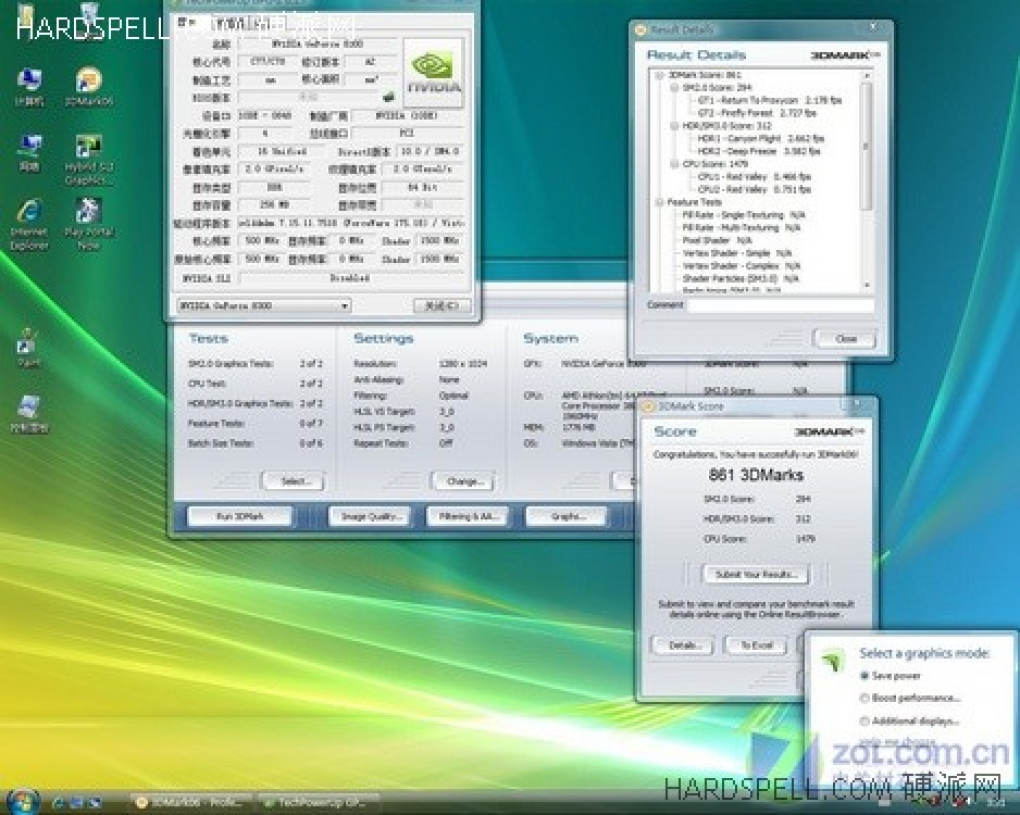
Task: Click the Result Details window title icon
Action: point(641,29)
